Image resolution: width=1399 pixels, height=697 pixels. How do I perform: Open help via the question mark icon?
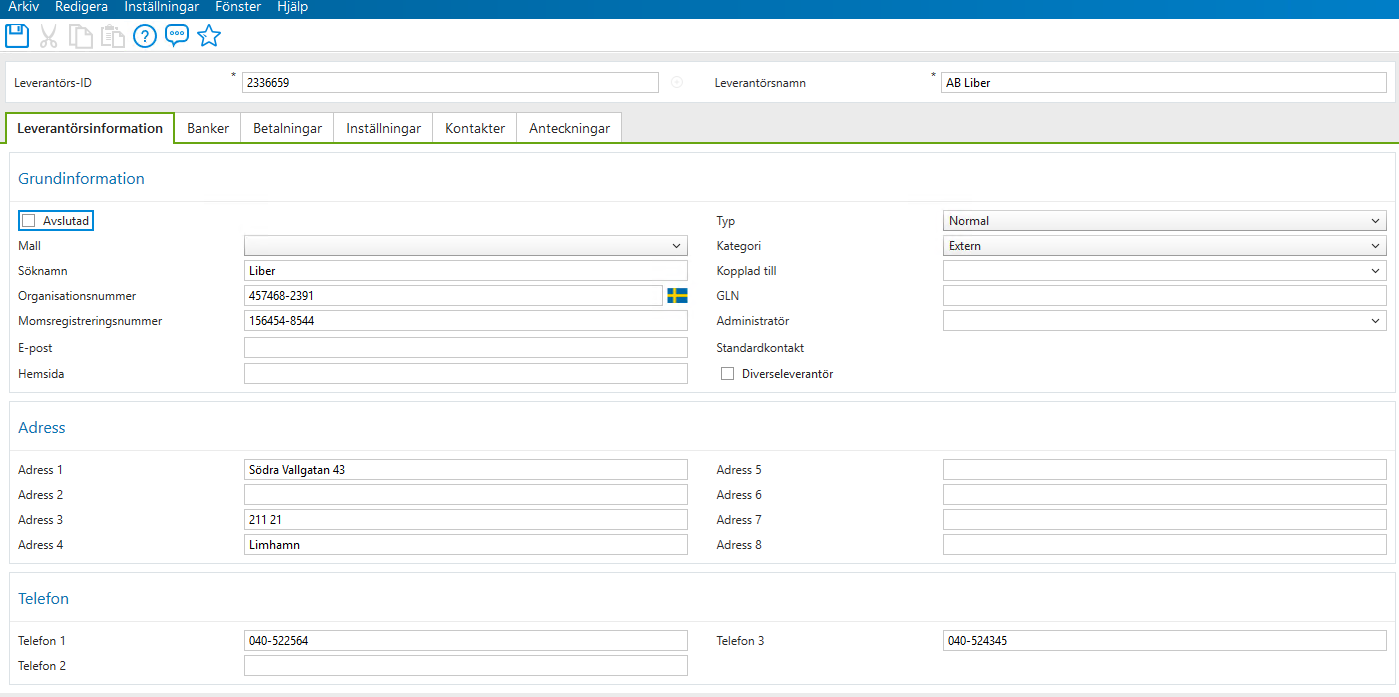145,36
